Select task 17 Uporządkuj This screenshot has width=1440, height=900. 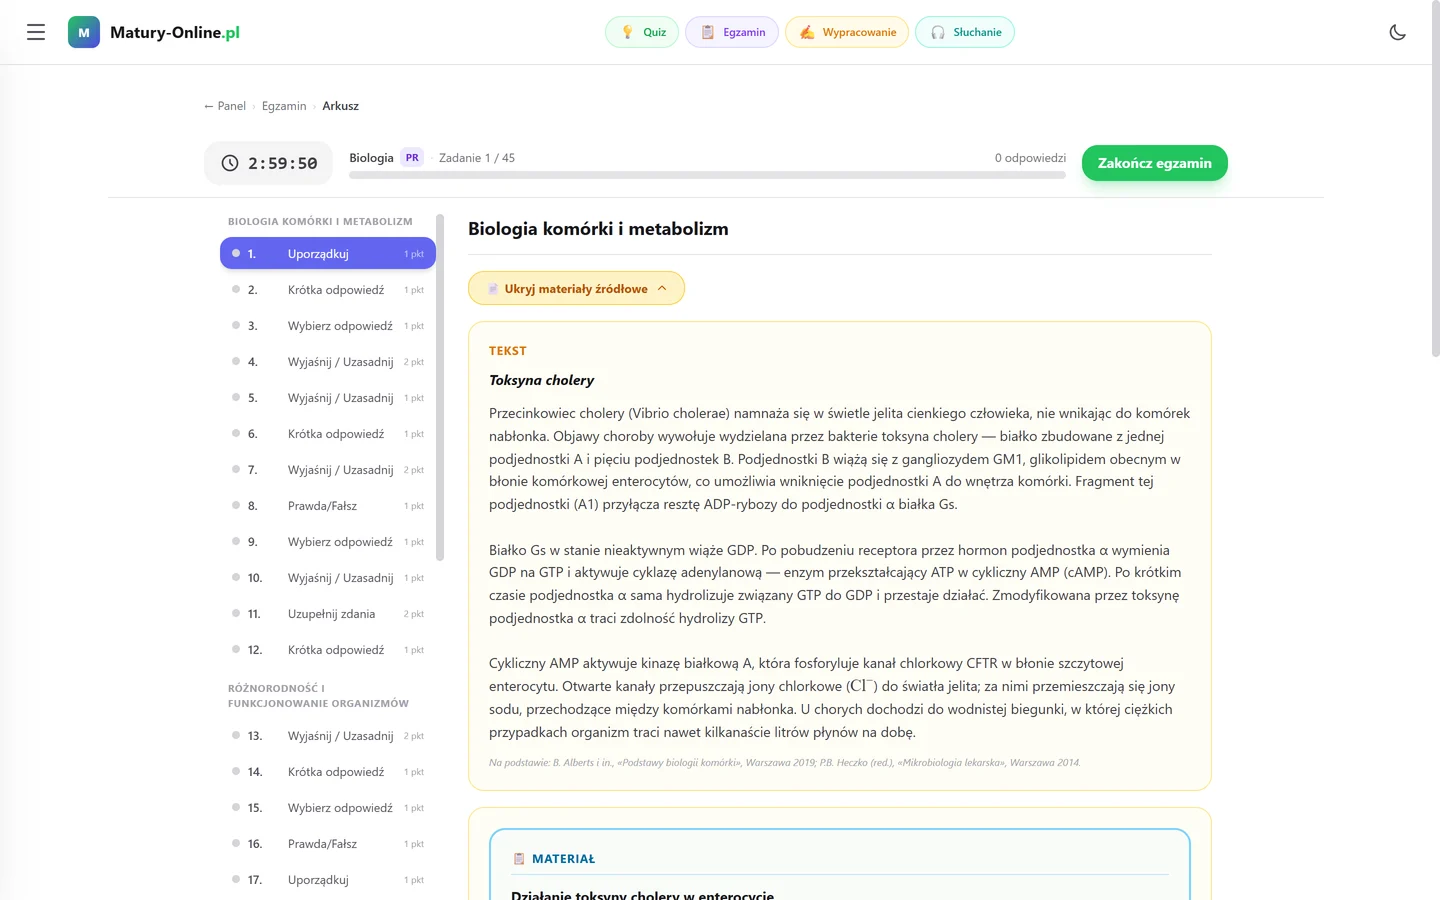[328, 880]
